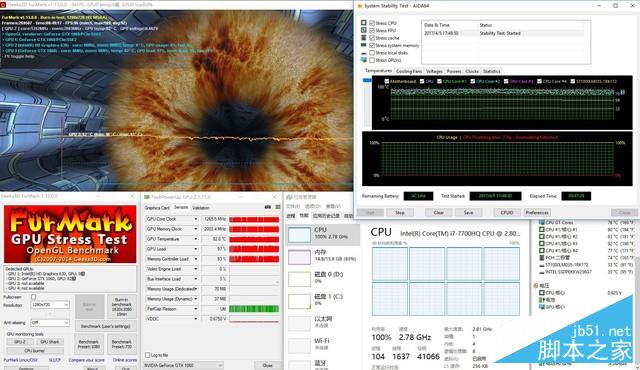
Task: Open Memory Controller Load dropdown
Action: click(x=196, y=259)
